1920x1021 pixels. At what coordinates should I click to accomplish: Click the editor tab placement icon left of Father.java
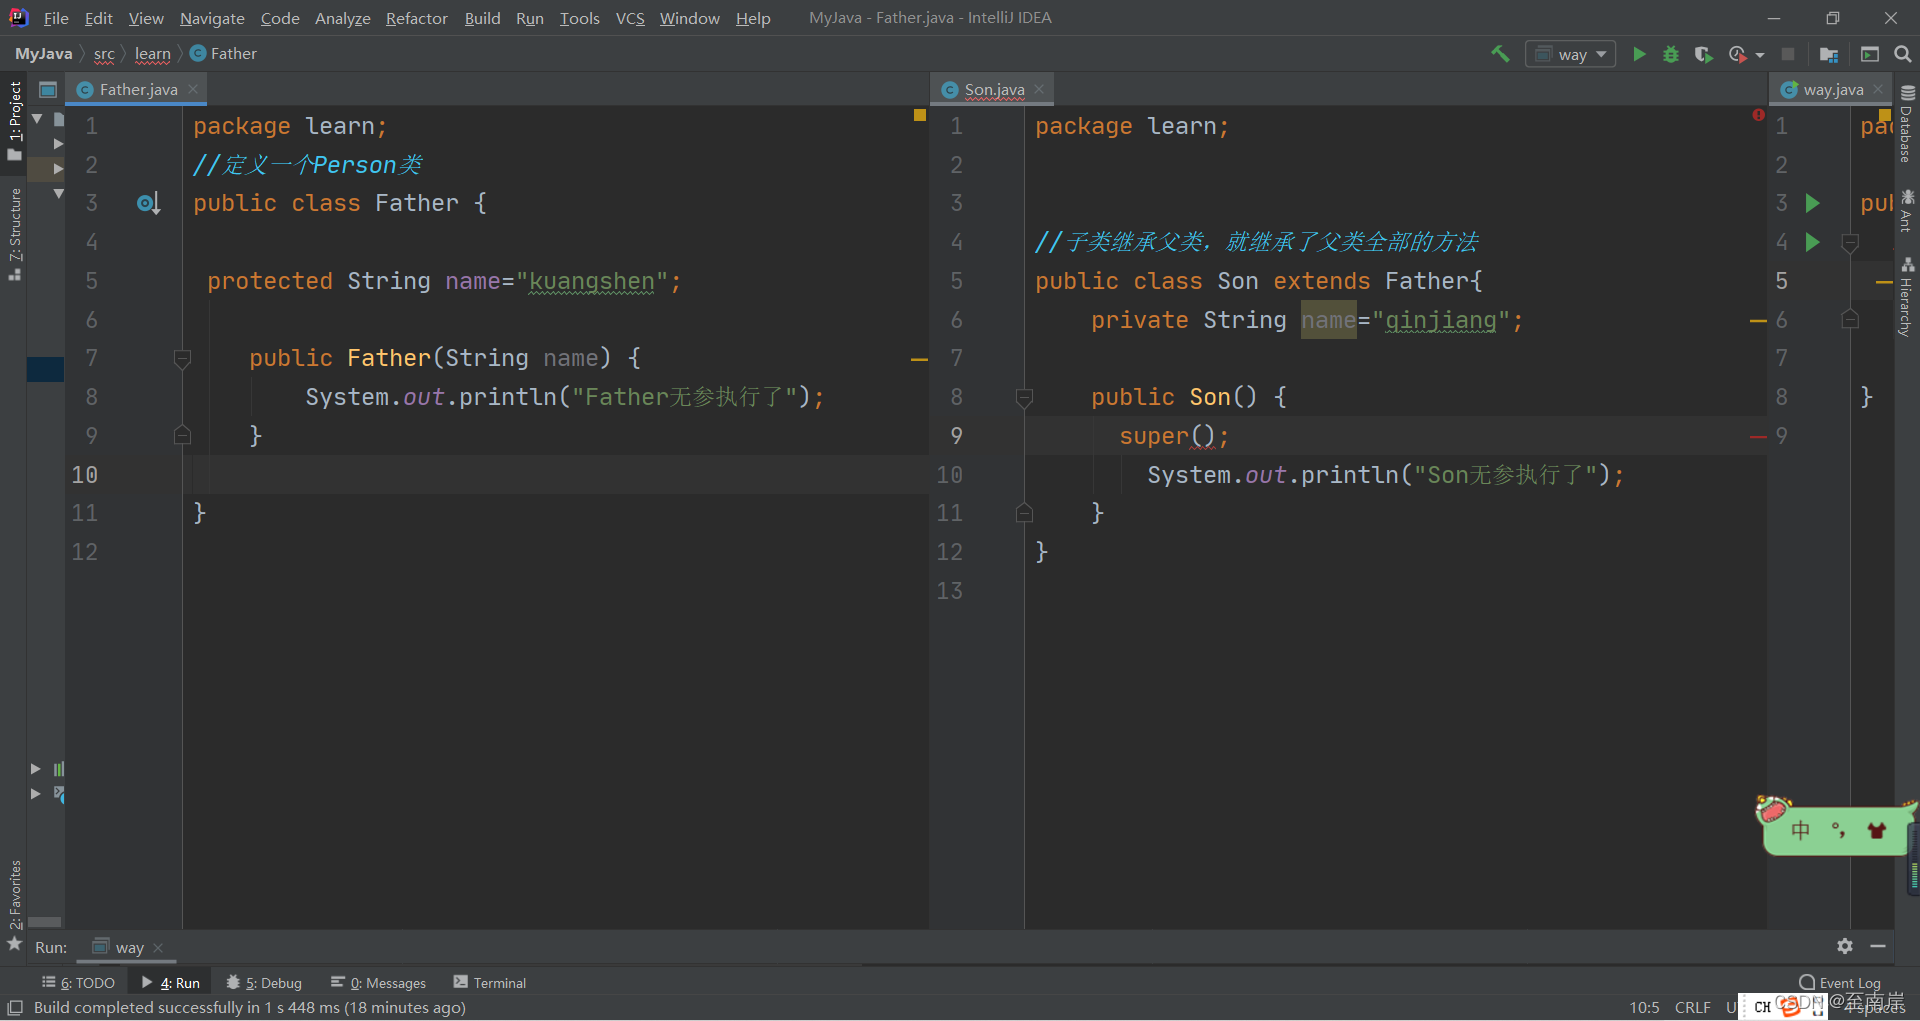pos(47,90)
